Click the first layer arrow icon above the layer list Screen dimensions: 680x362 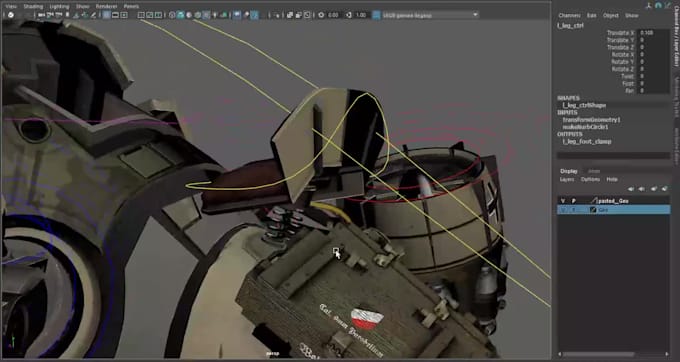631,189
